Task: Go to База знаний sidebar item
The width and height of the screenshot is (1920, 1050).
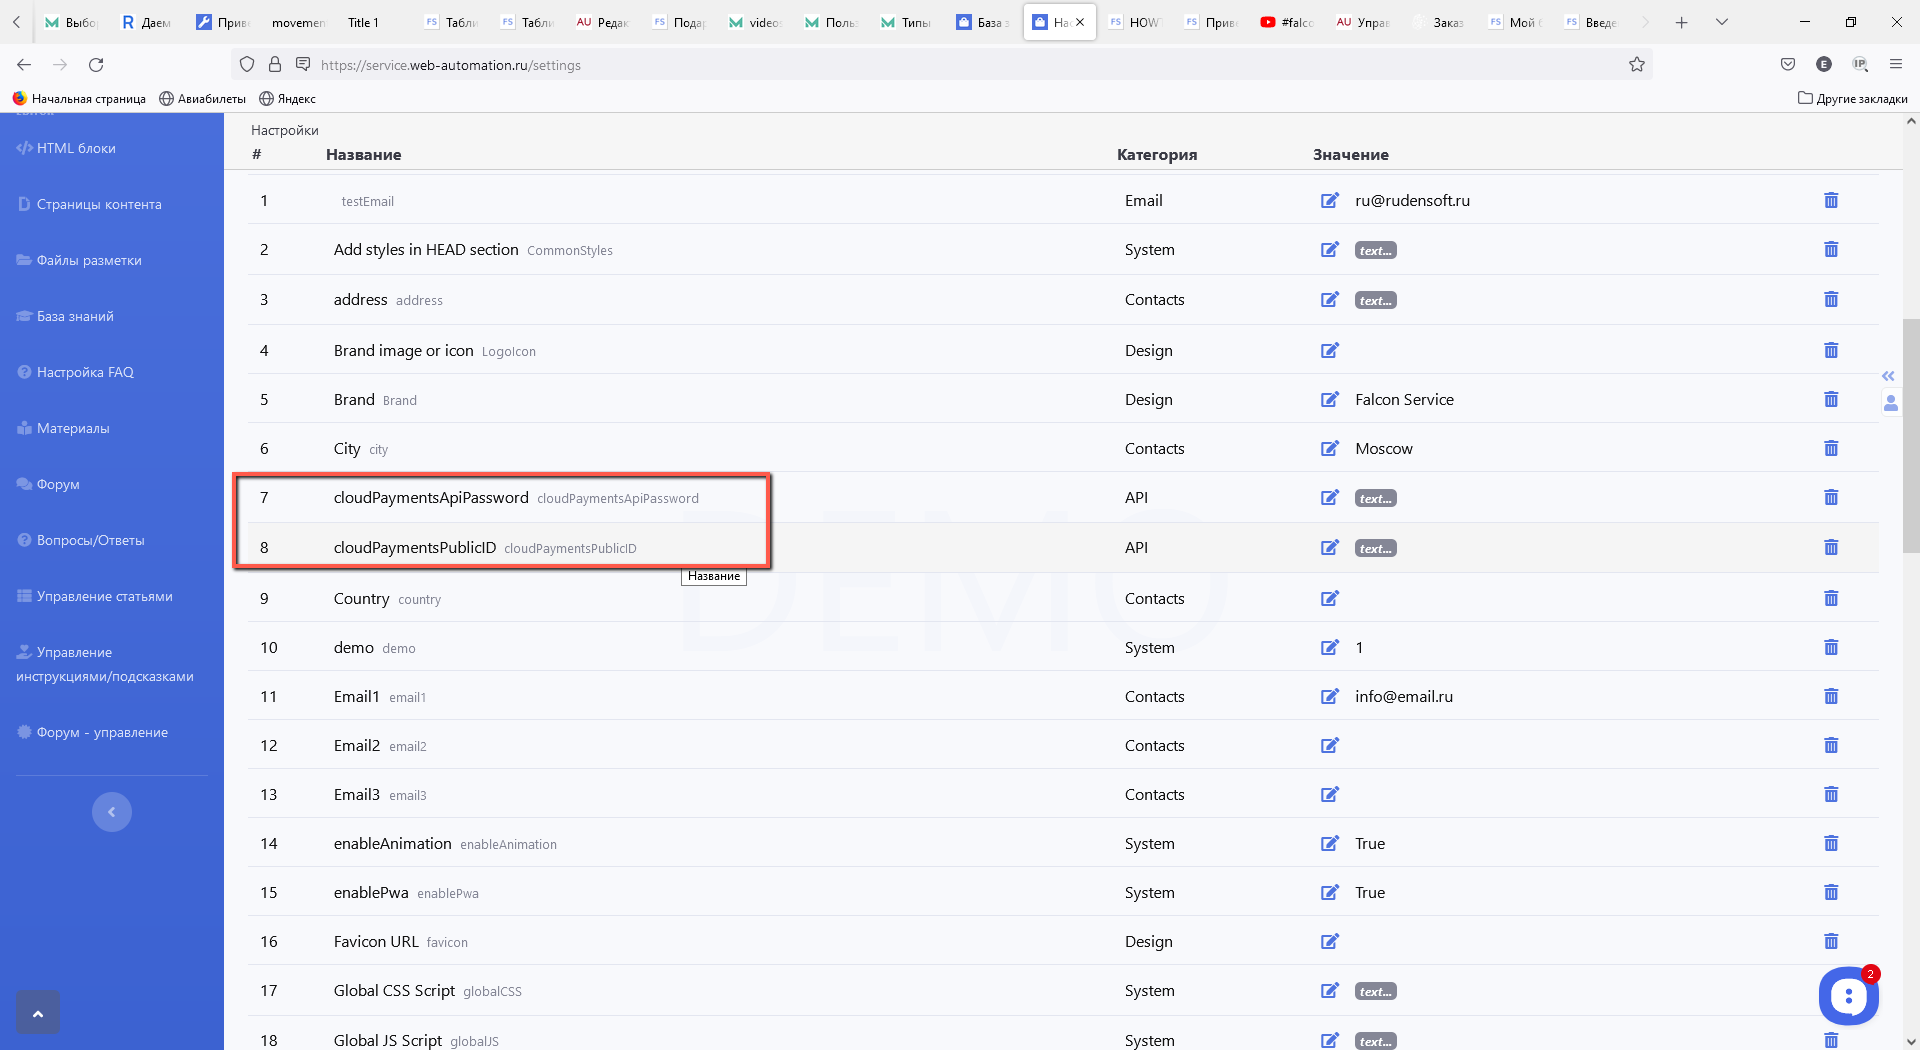Action: point(75,316)
